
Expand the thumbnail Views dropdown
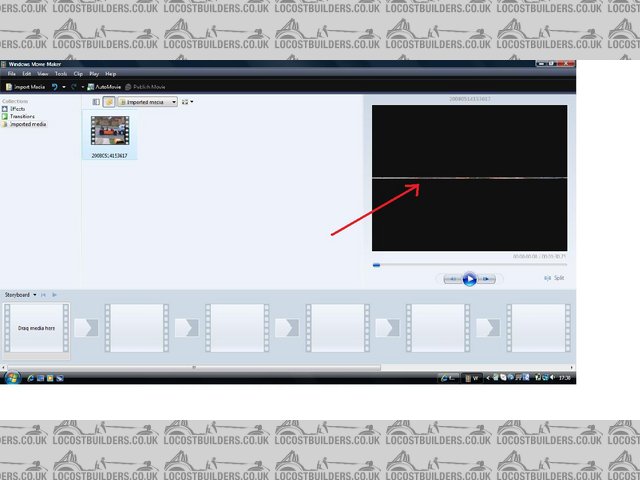(188, 102)
